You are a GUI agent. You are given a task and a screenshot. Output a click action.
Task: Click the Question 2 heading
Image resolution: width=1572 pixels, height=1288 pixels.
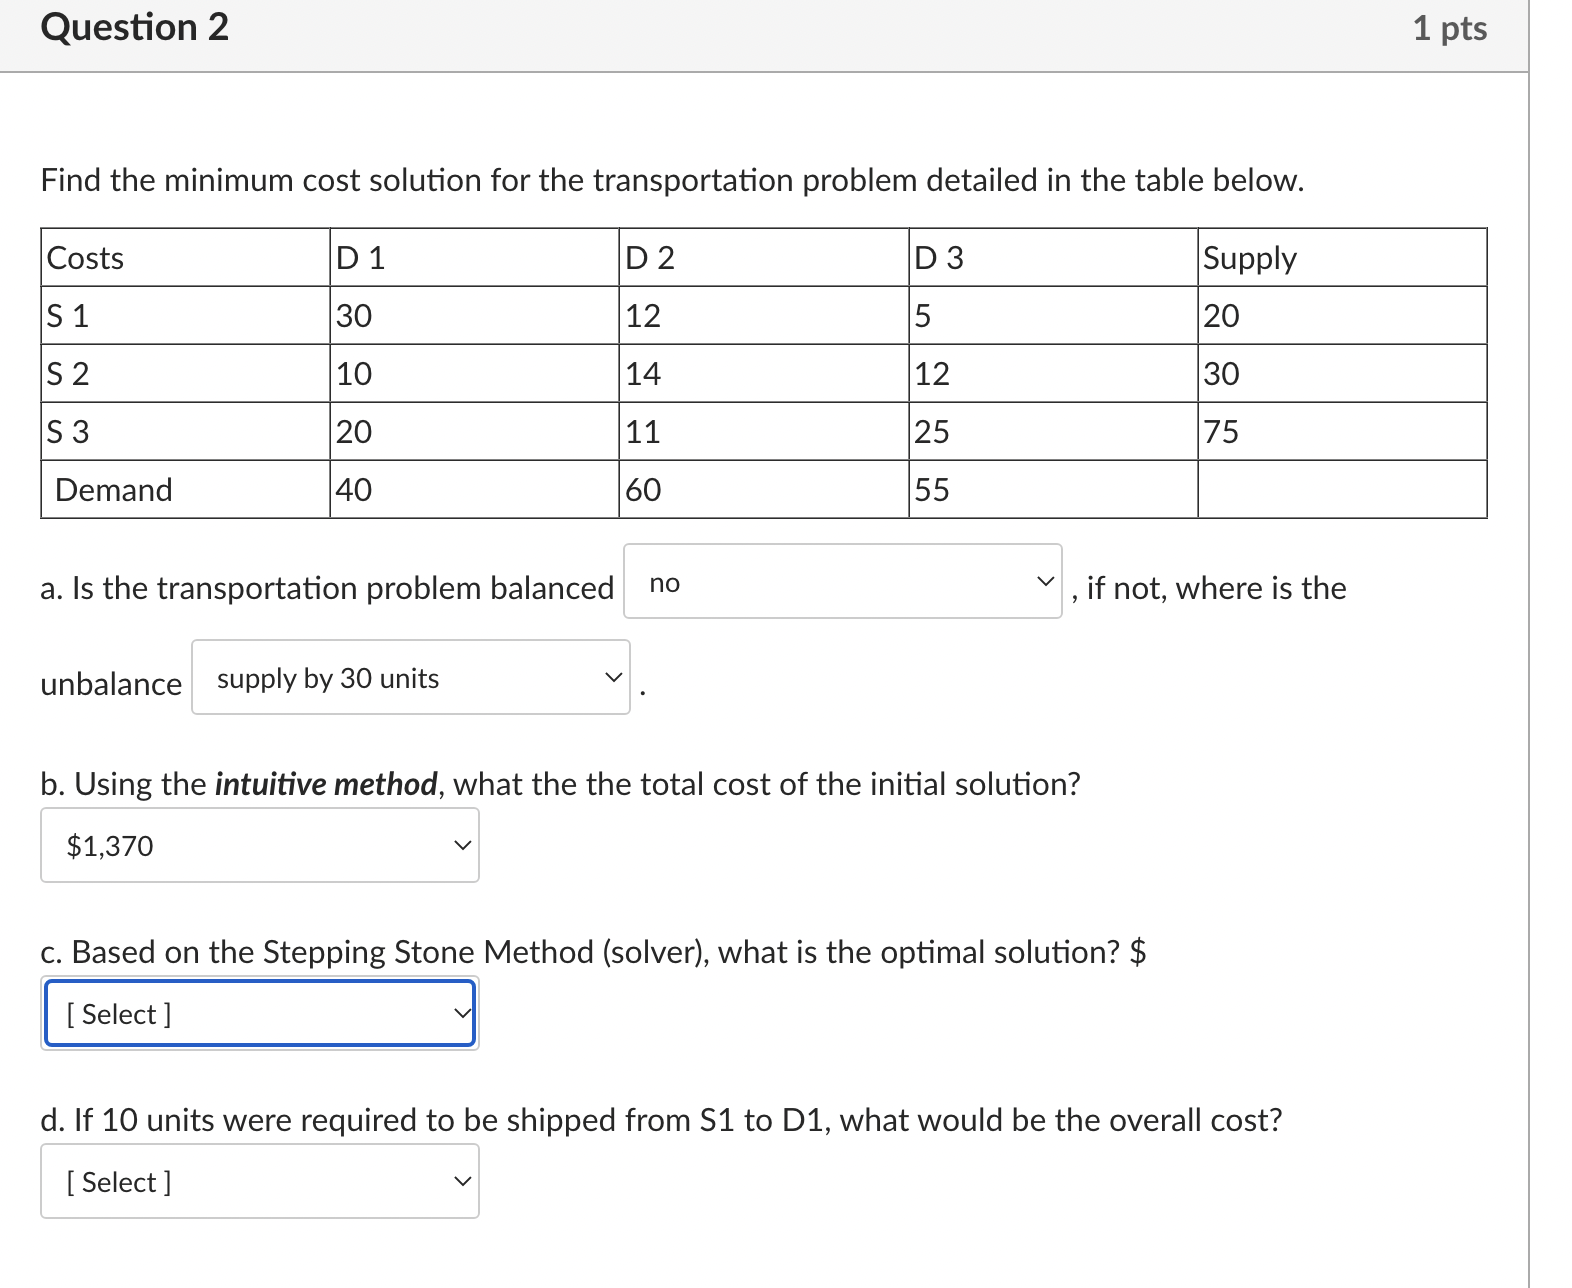[x=133, y=27]
